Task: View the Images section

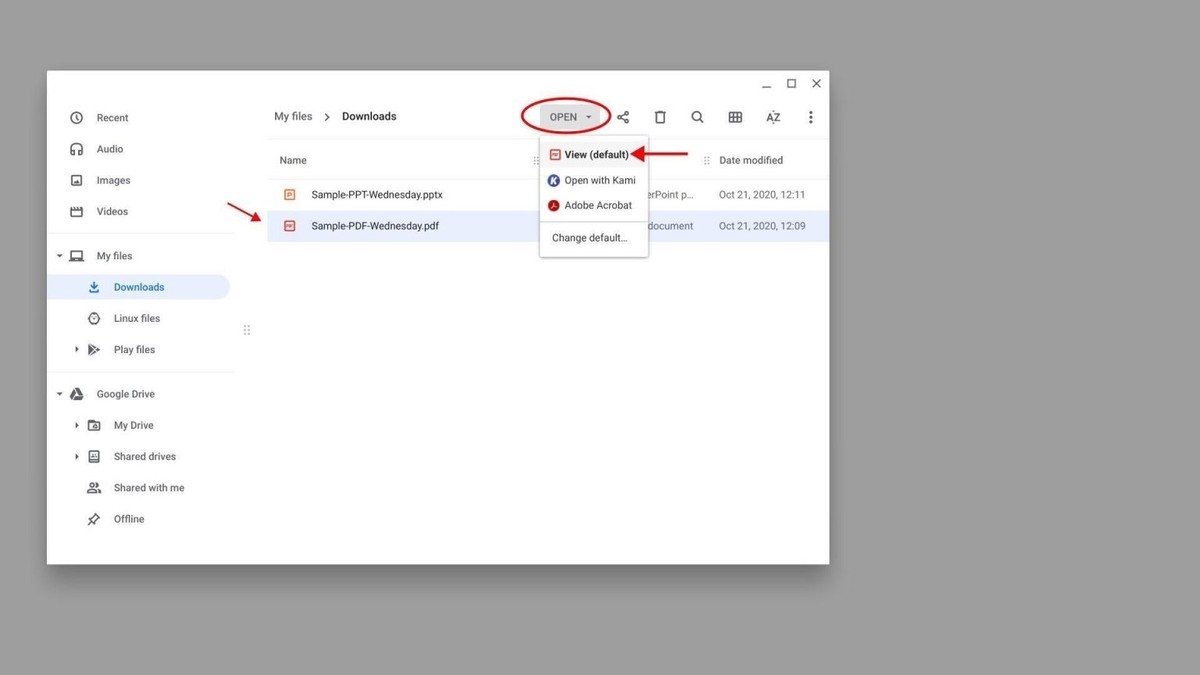Action: click(112, 180)
